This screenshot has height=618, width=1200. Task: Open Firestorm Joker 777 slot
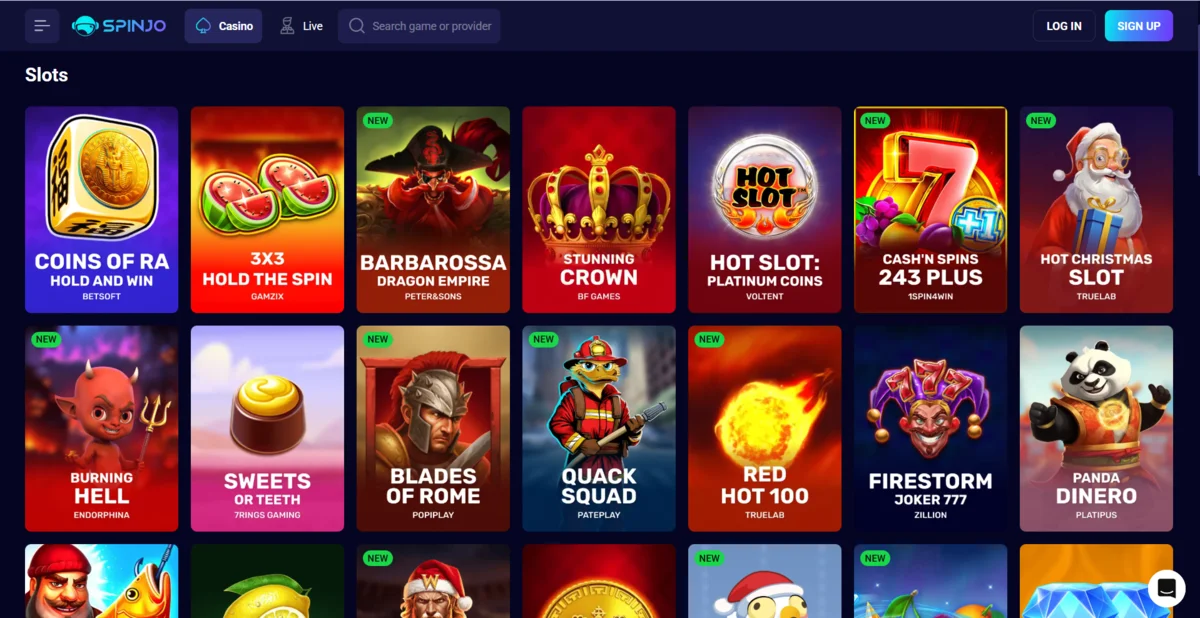click(x=931, y=428)
